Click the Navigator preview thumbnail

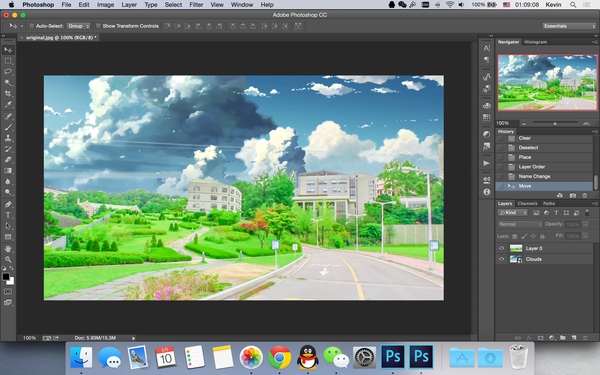[x=547, y=82]
